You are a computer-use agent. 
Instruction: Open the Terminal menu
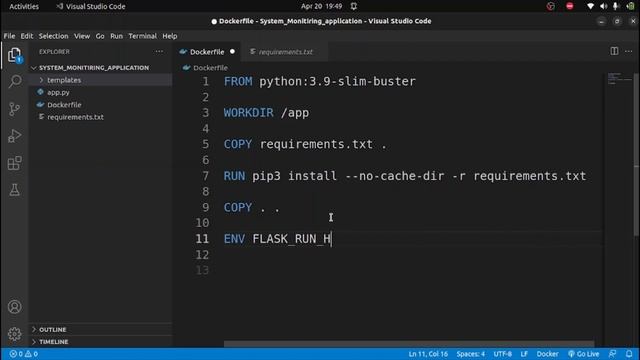click(142, 36)
